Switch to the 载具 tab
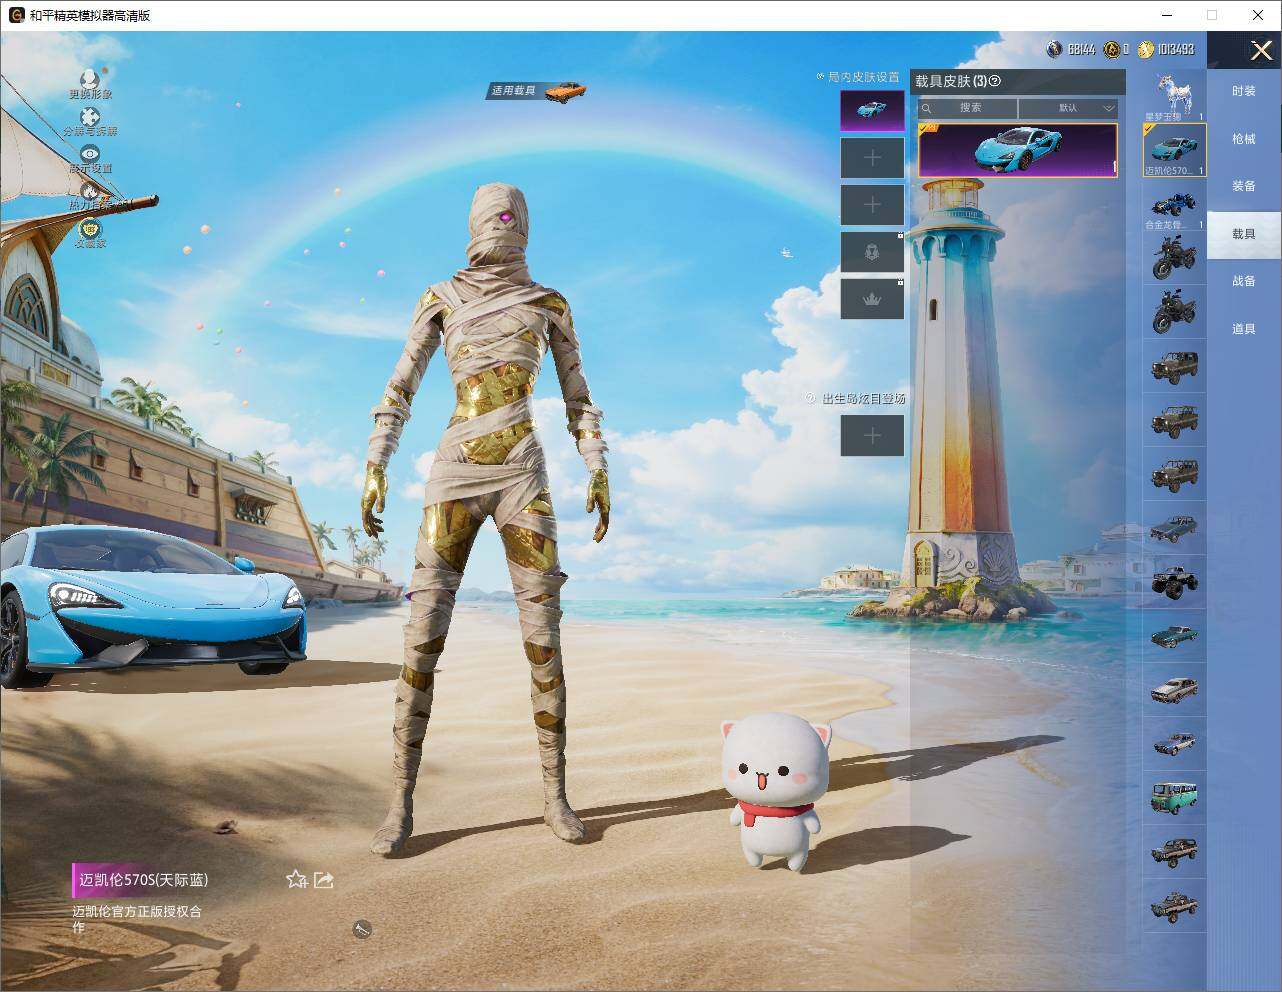 point(1243,234)
